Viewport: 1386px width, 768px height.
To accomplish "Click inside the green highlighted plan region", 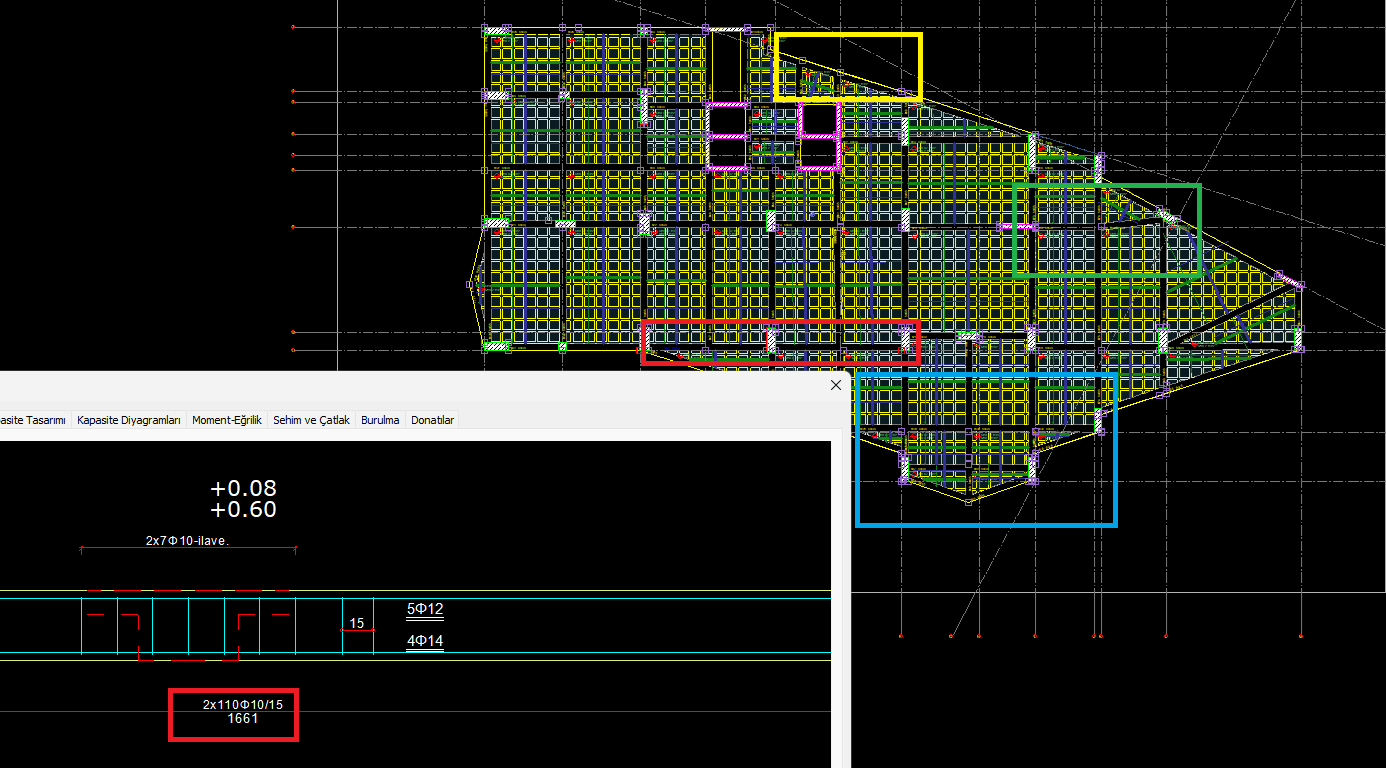I will click(1106, 230).
